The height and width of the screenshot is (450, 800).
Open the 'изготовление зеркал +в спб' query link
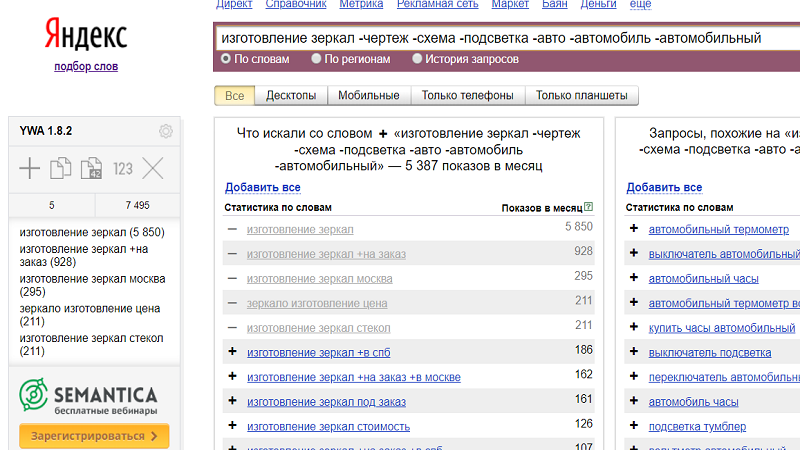click(319, 353)
